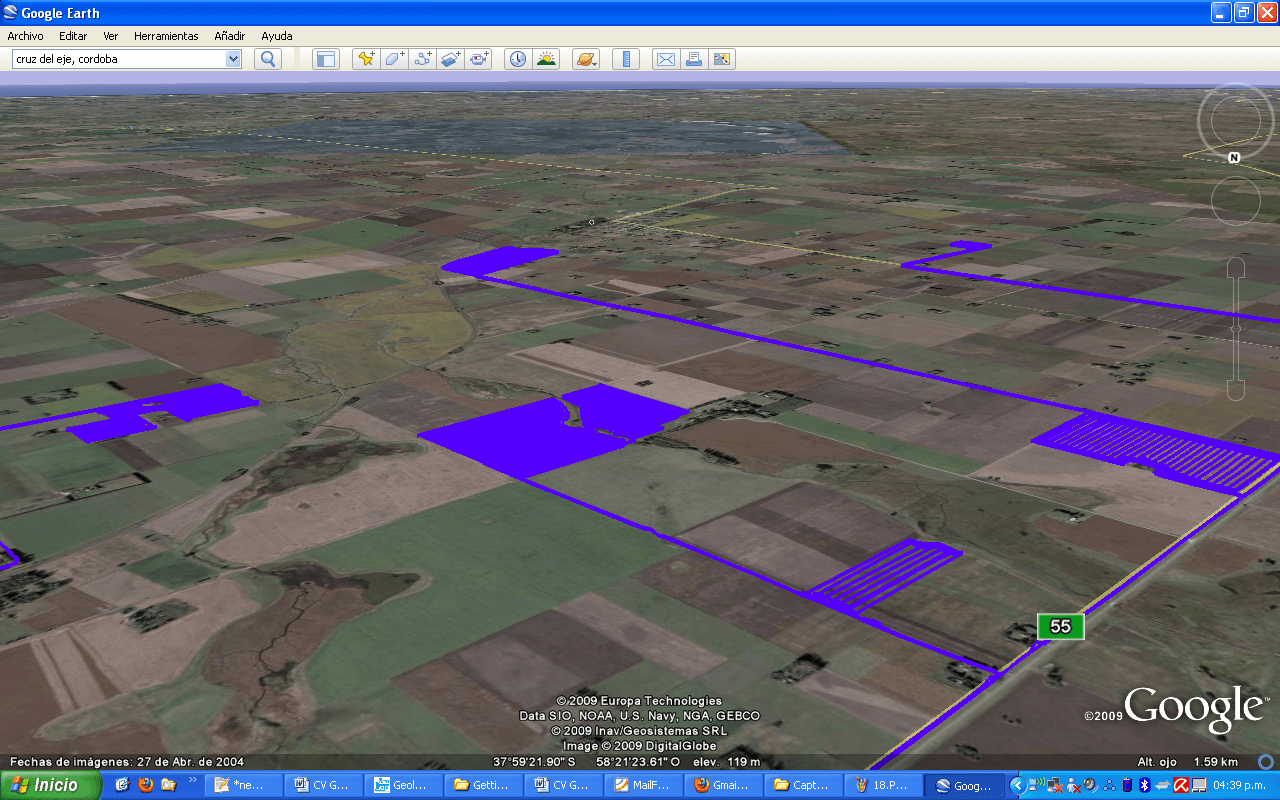Click the Bluetooth tray icon
Viewport: 1280px width, 800px height.
tap(1145, 785)
